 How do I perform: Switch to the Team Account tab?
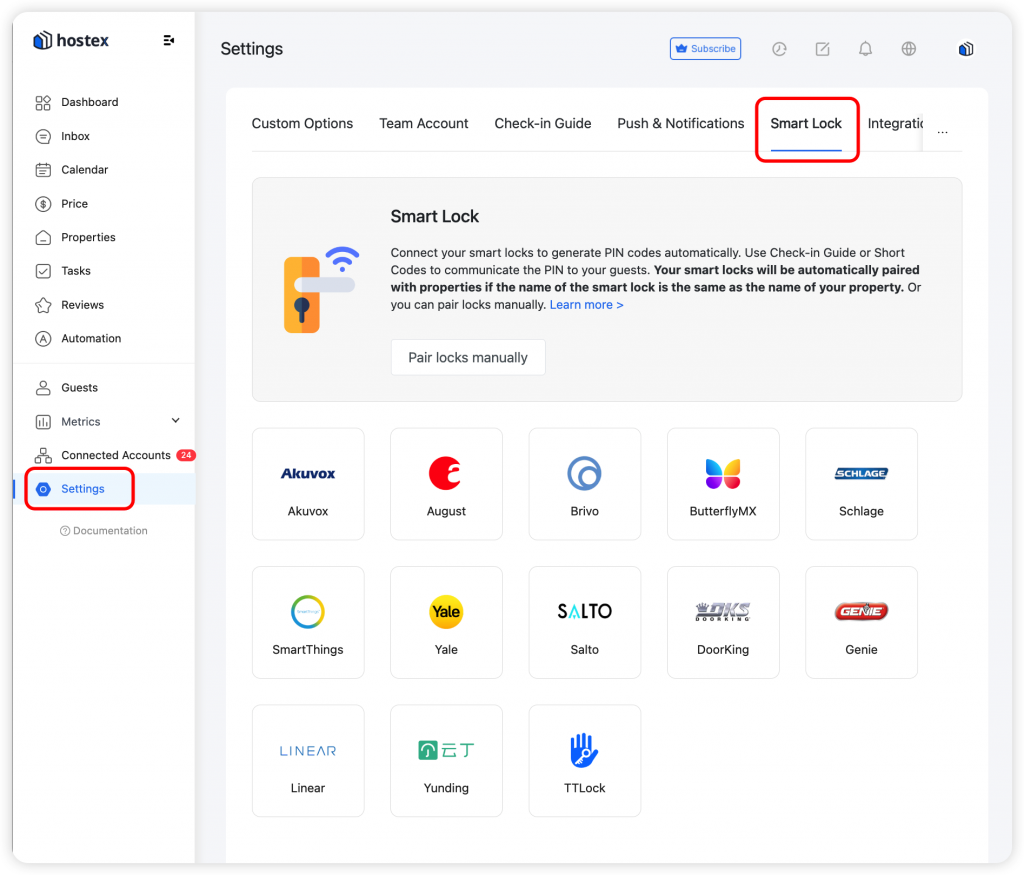coord(424,123)
